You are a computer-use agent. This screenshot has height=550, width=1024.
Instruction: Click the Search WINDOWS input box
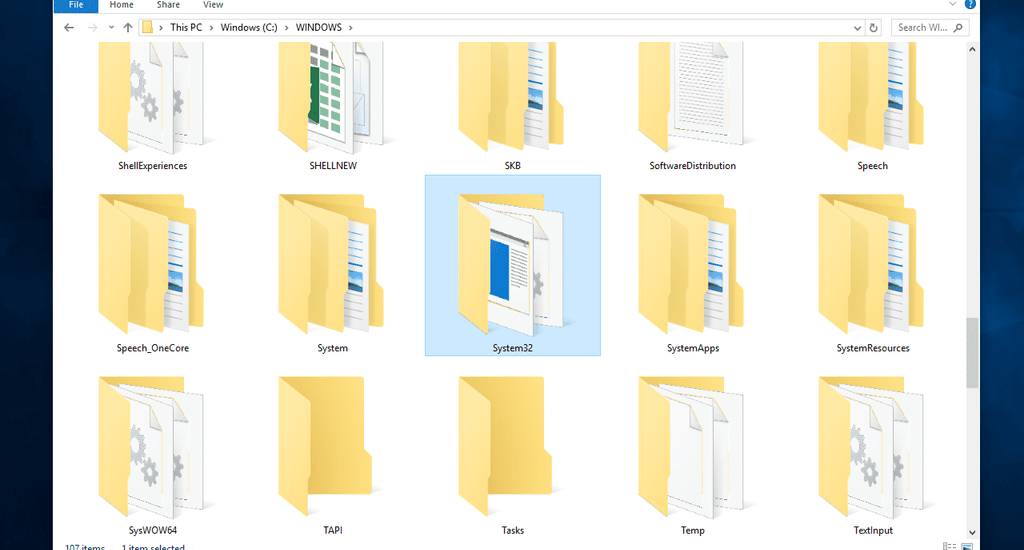click(925, 28)
